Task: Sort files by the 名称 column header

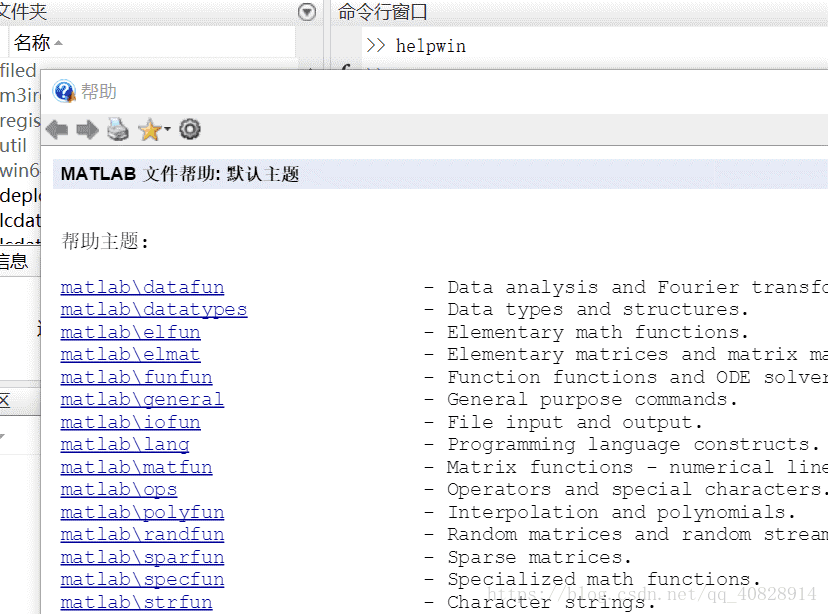Action: (x=32, y=43)
